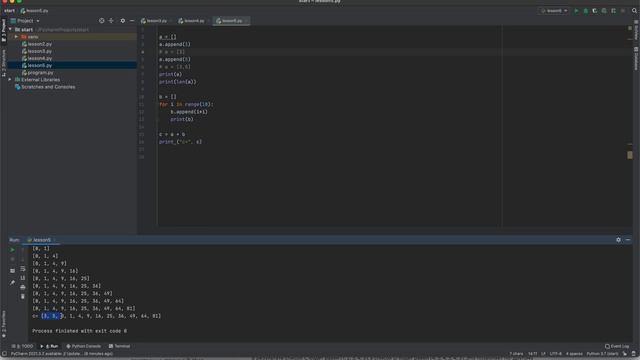Screen dimensions: 640x360
Task: Click the editor scrollbar warning stripe marker
Action: pos(629,155)
